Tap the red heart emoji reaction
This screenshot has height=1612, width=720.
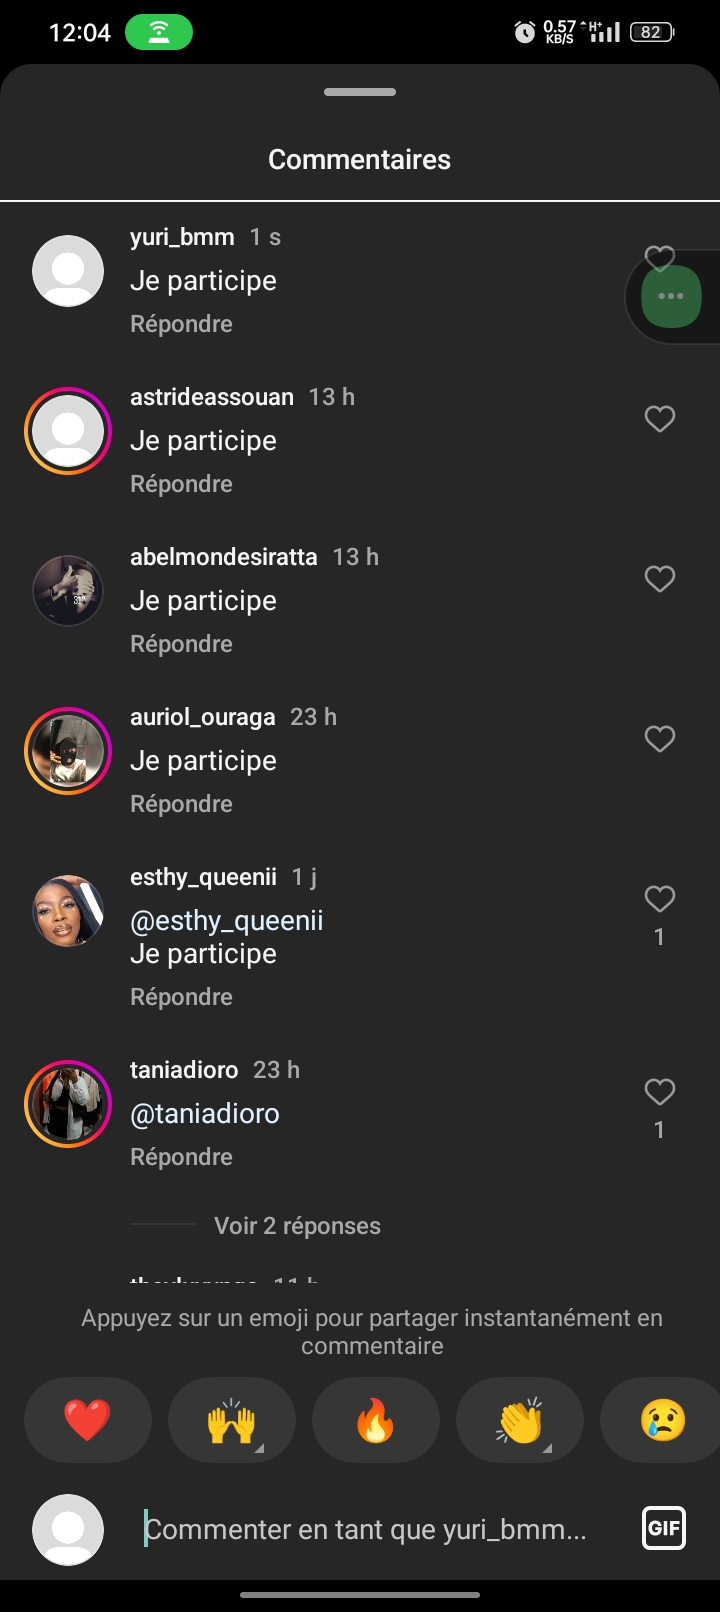88,1420
